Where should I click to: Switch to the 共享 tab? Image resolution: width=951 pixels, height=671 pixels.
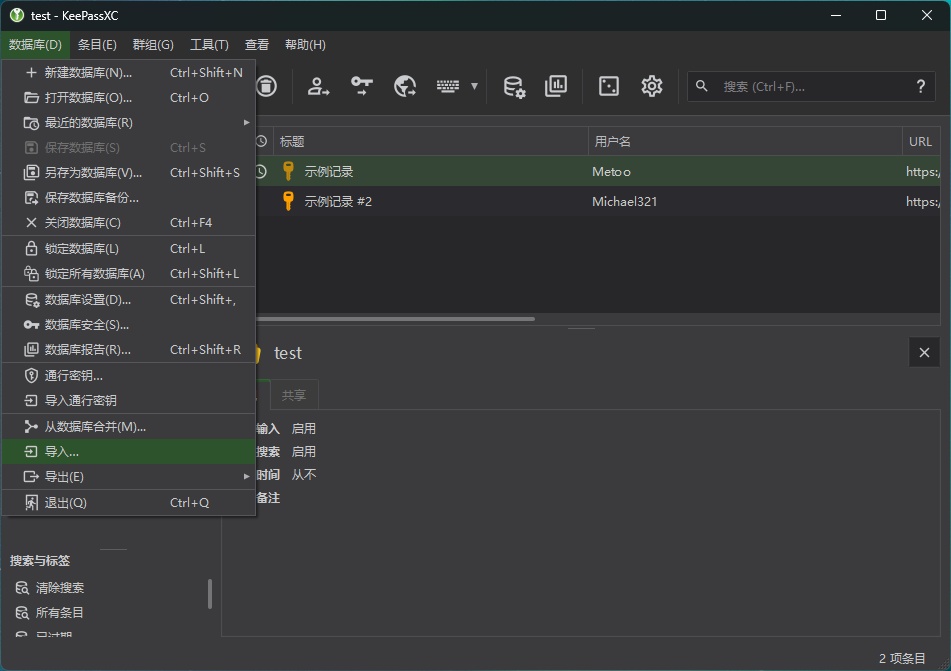click(x=294, y=395)
